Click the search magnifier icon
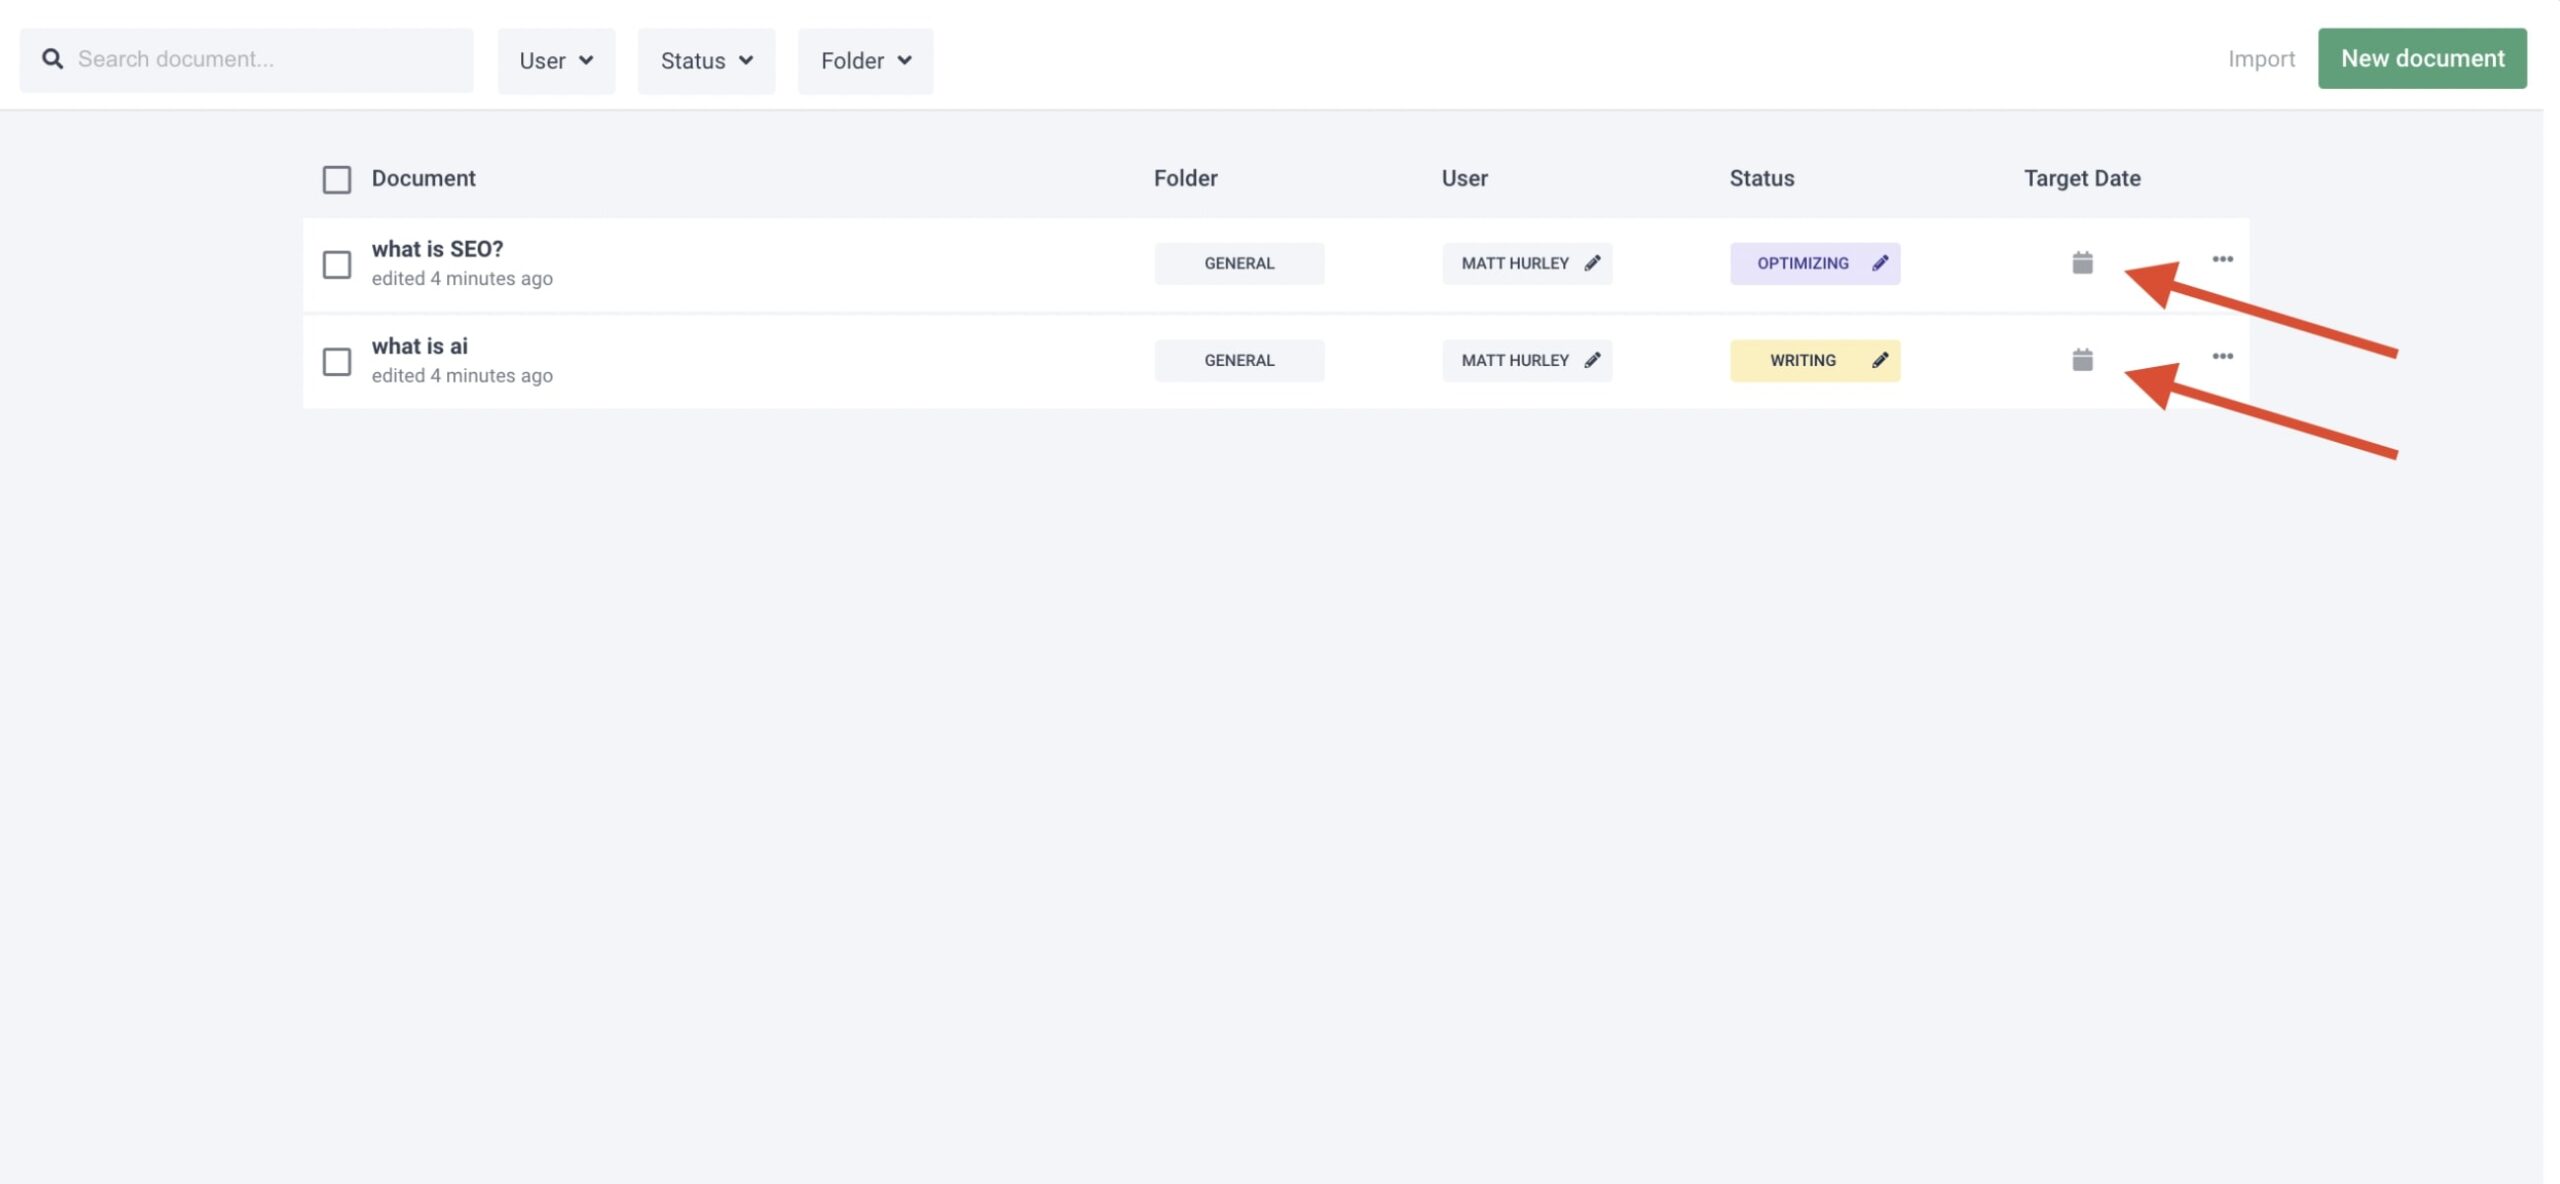The height and width of the screenshot is (1184, 2560). point(52,59)
